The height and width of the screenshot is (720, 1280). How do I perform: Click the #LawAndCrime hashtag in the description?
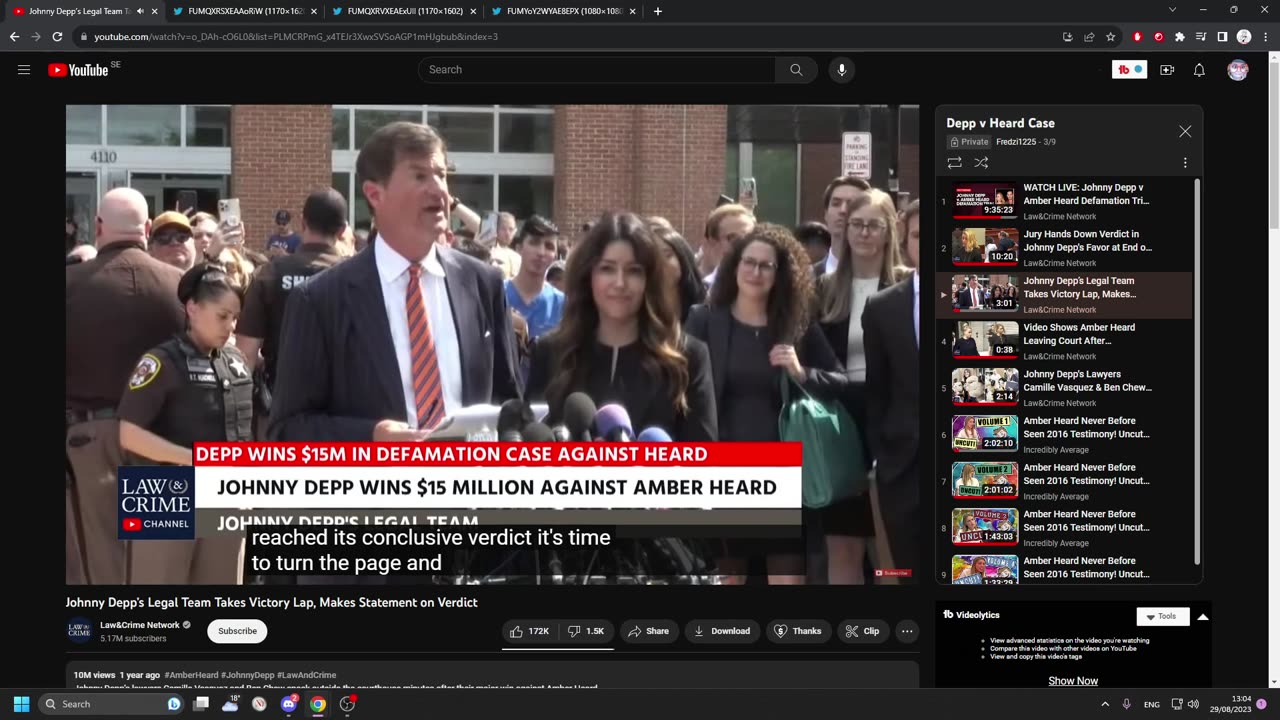(306, 675)
